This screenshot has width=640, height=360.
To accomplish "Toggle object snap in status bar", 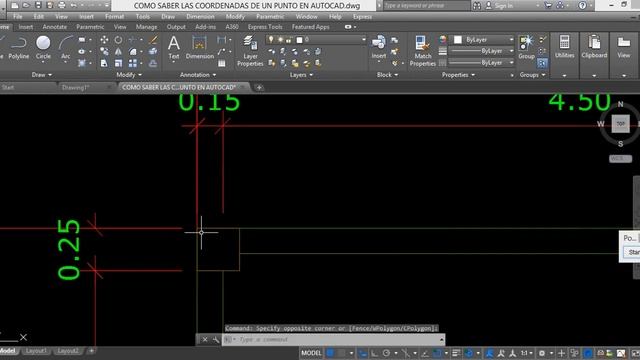I will (437, 353).
